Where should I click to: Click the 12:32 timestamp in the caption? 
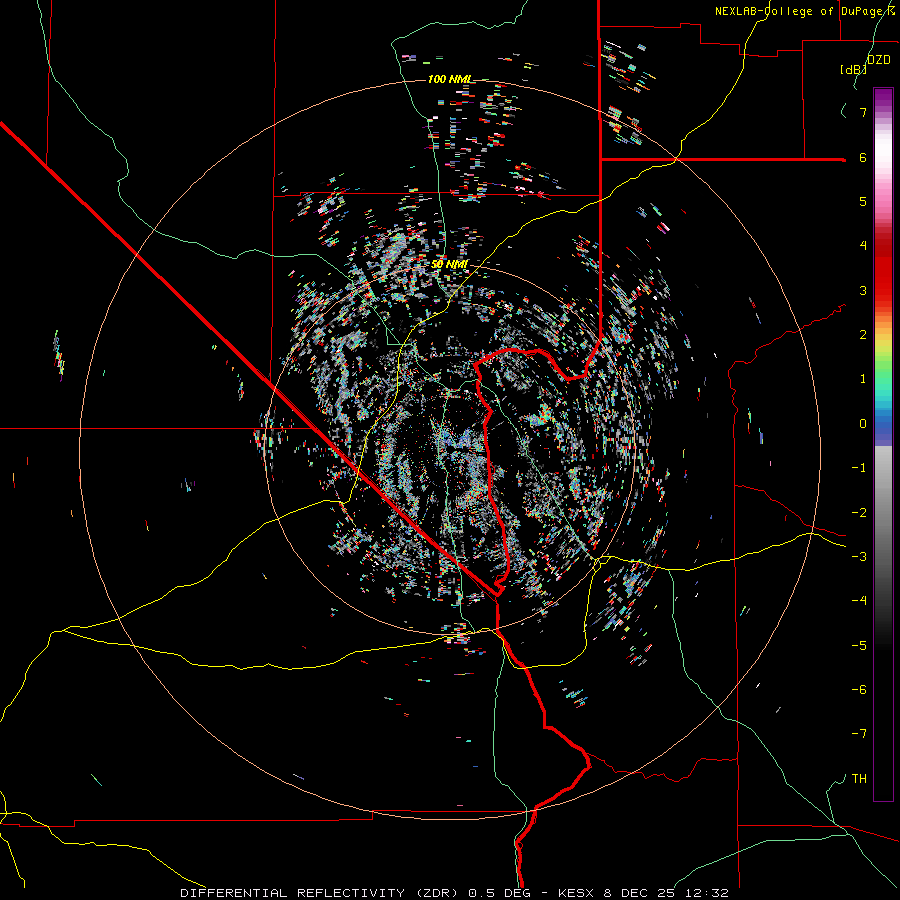pos(708,892)
